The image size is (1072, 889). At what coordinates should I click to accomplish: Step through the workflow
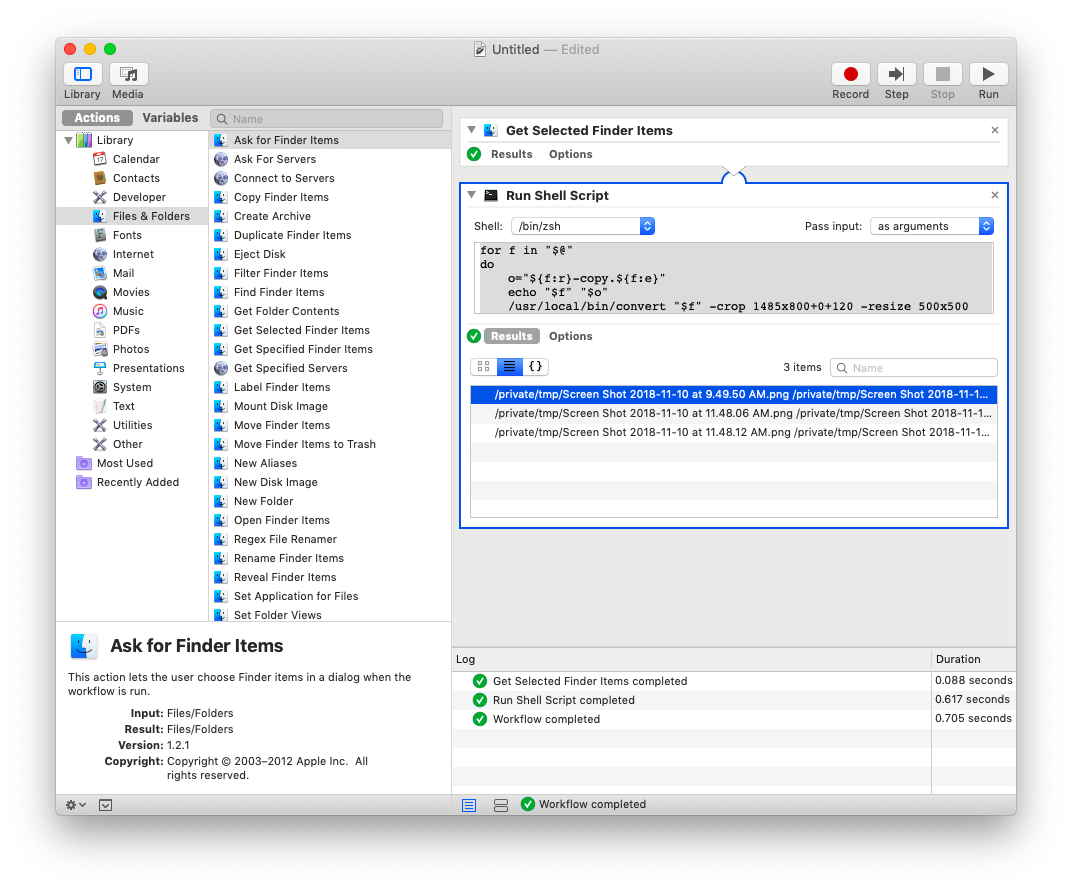(x=896, y=74)
